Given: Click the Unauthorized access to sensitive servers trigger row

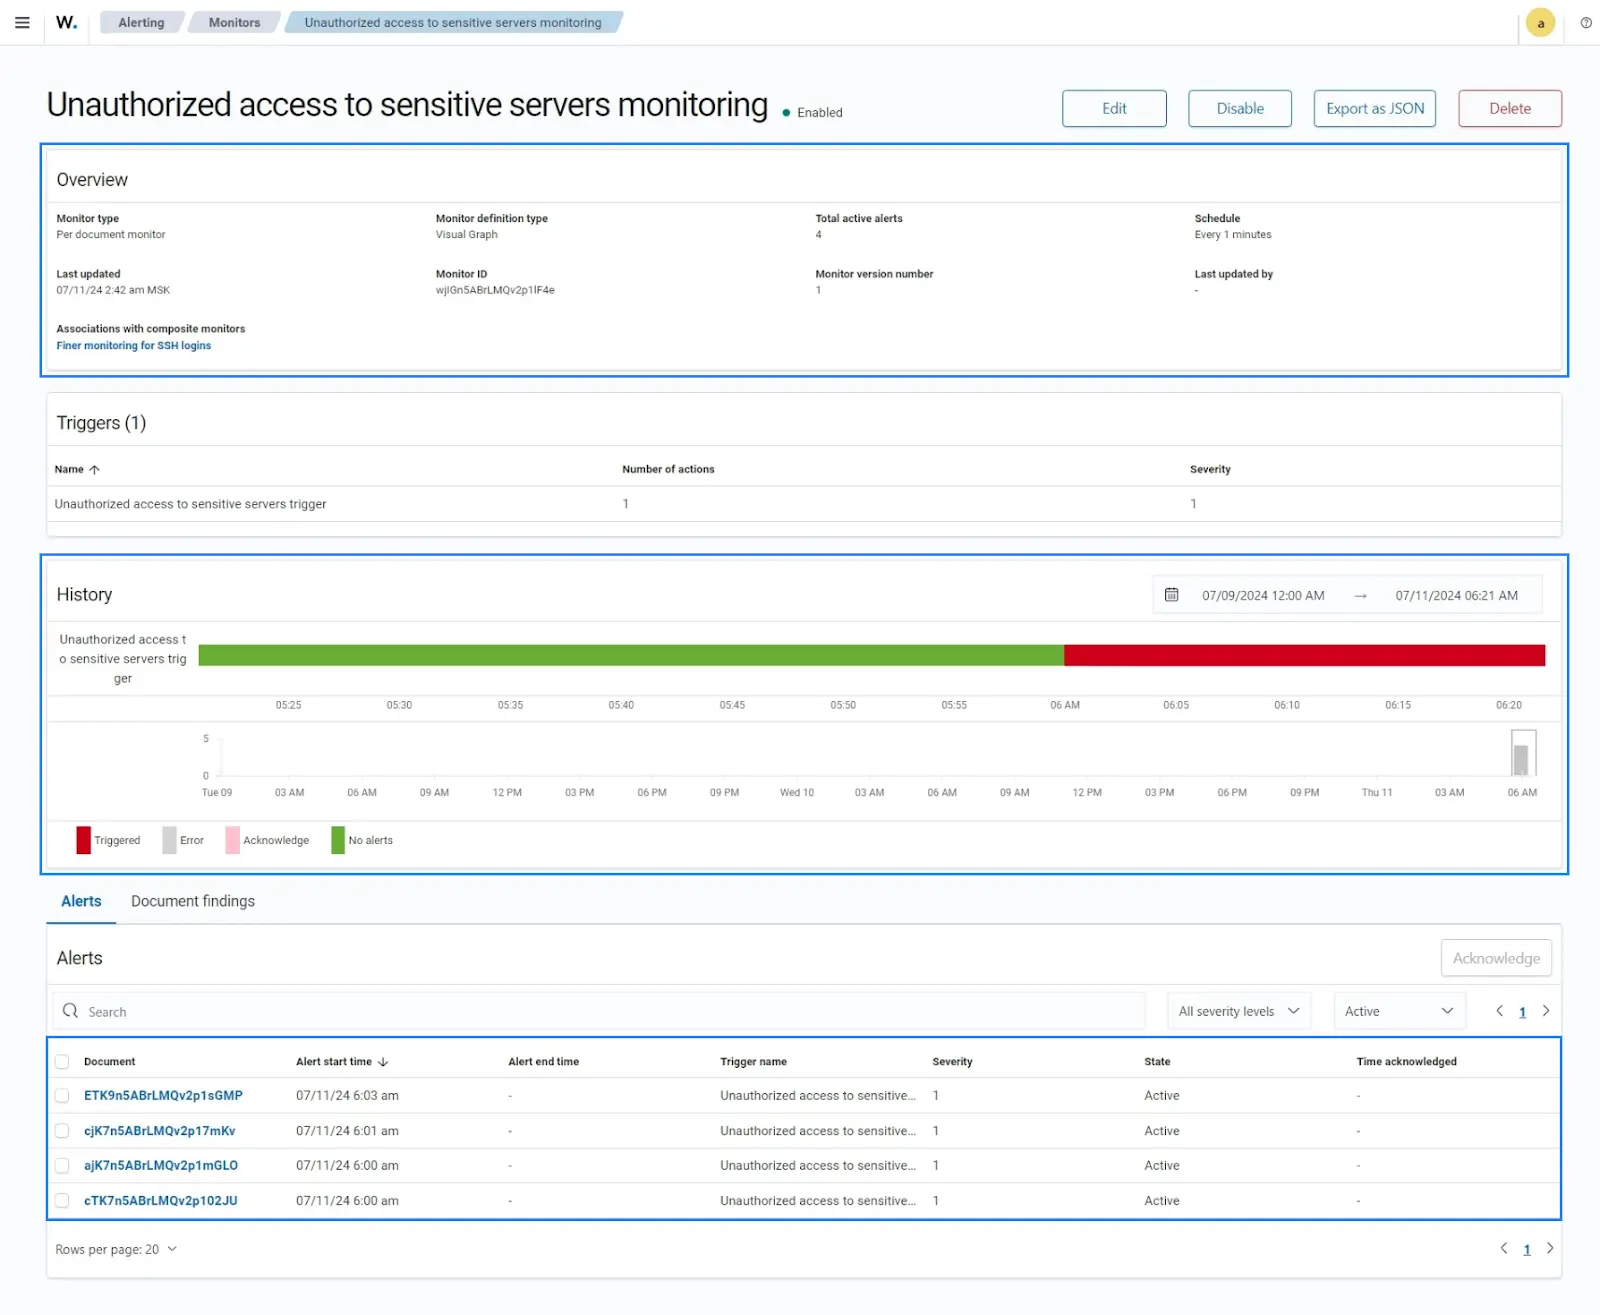Looking at the screenshot, I should pos(804,504).
